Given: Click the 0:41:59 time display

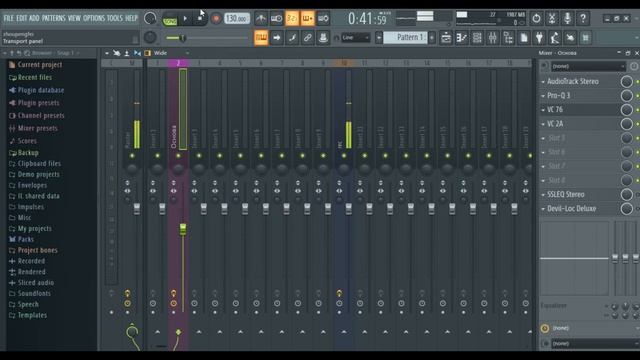Looking at the screenshot, I should pyautogui.click(x=367, y=18).
